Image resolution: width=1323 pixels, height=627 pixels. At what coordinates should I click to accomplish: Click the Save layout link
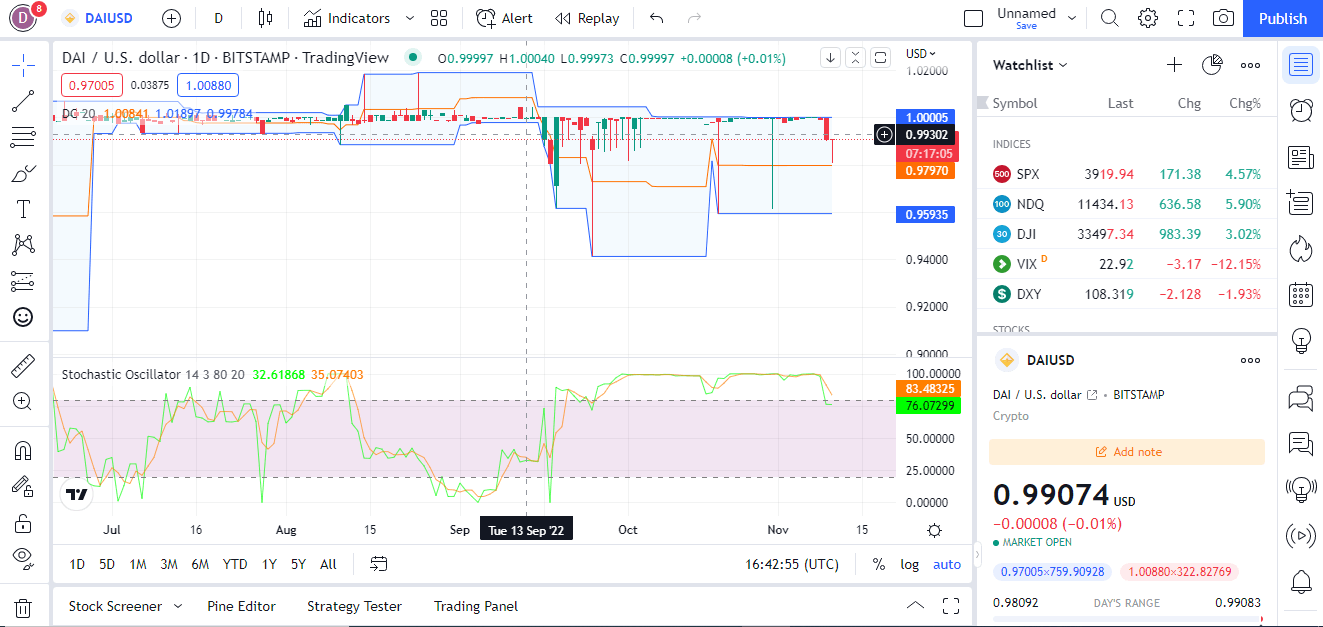[x=1026, y=27]
